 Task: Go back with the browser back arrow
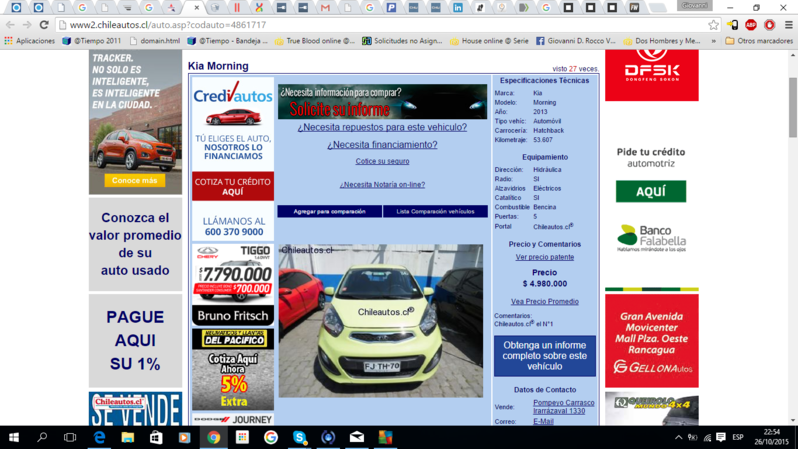(10, 24)
